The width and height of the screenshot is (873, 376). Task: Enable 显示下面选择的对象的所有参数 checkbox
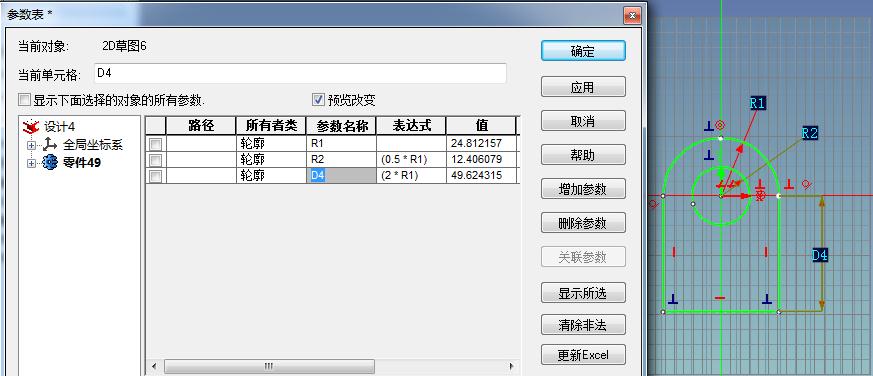(24, 100)
